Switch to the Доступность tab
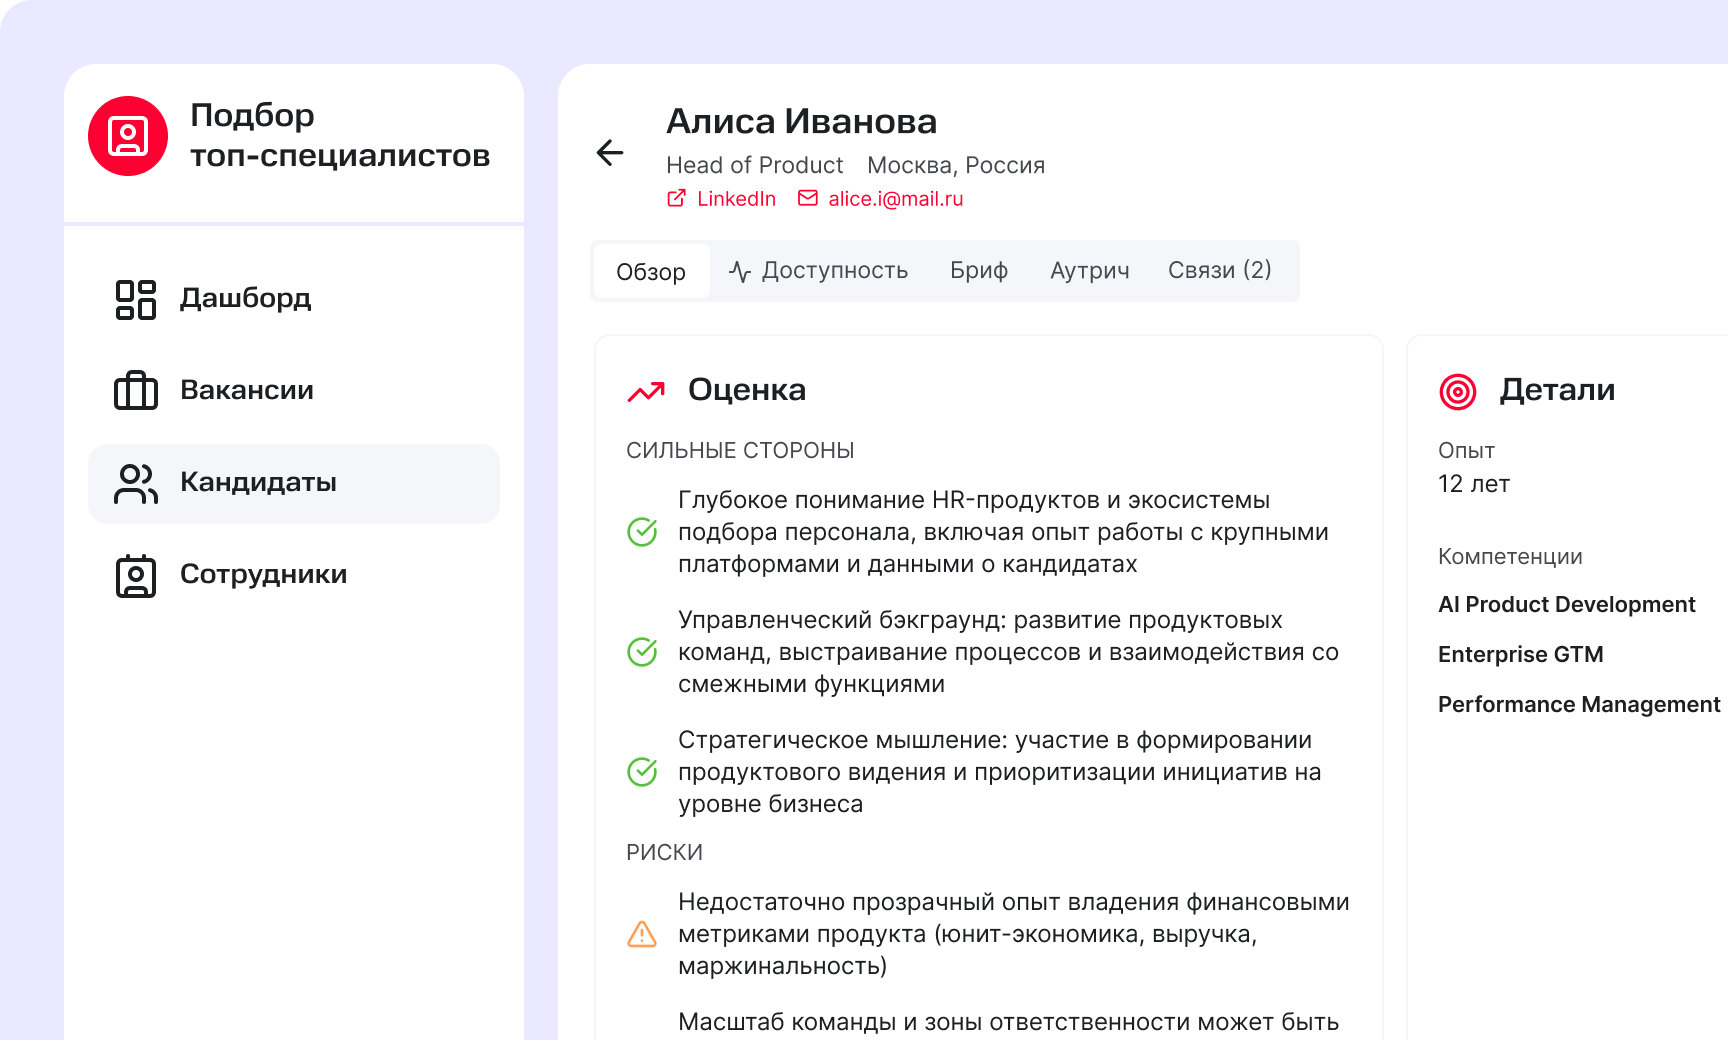This screenshot has height=1040, width=1728. tap(819, 271)
